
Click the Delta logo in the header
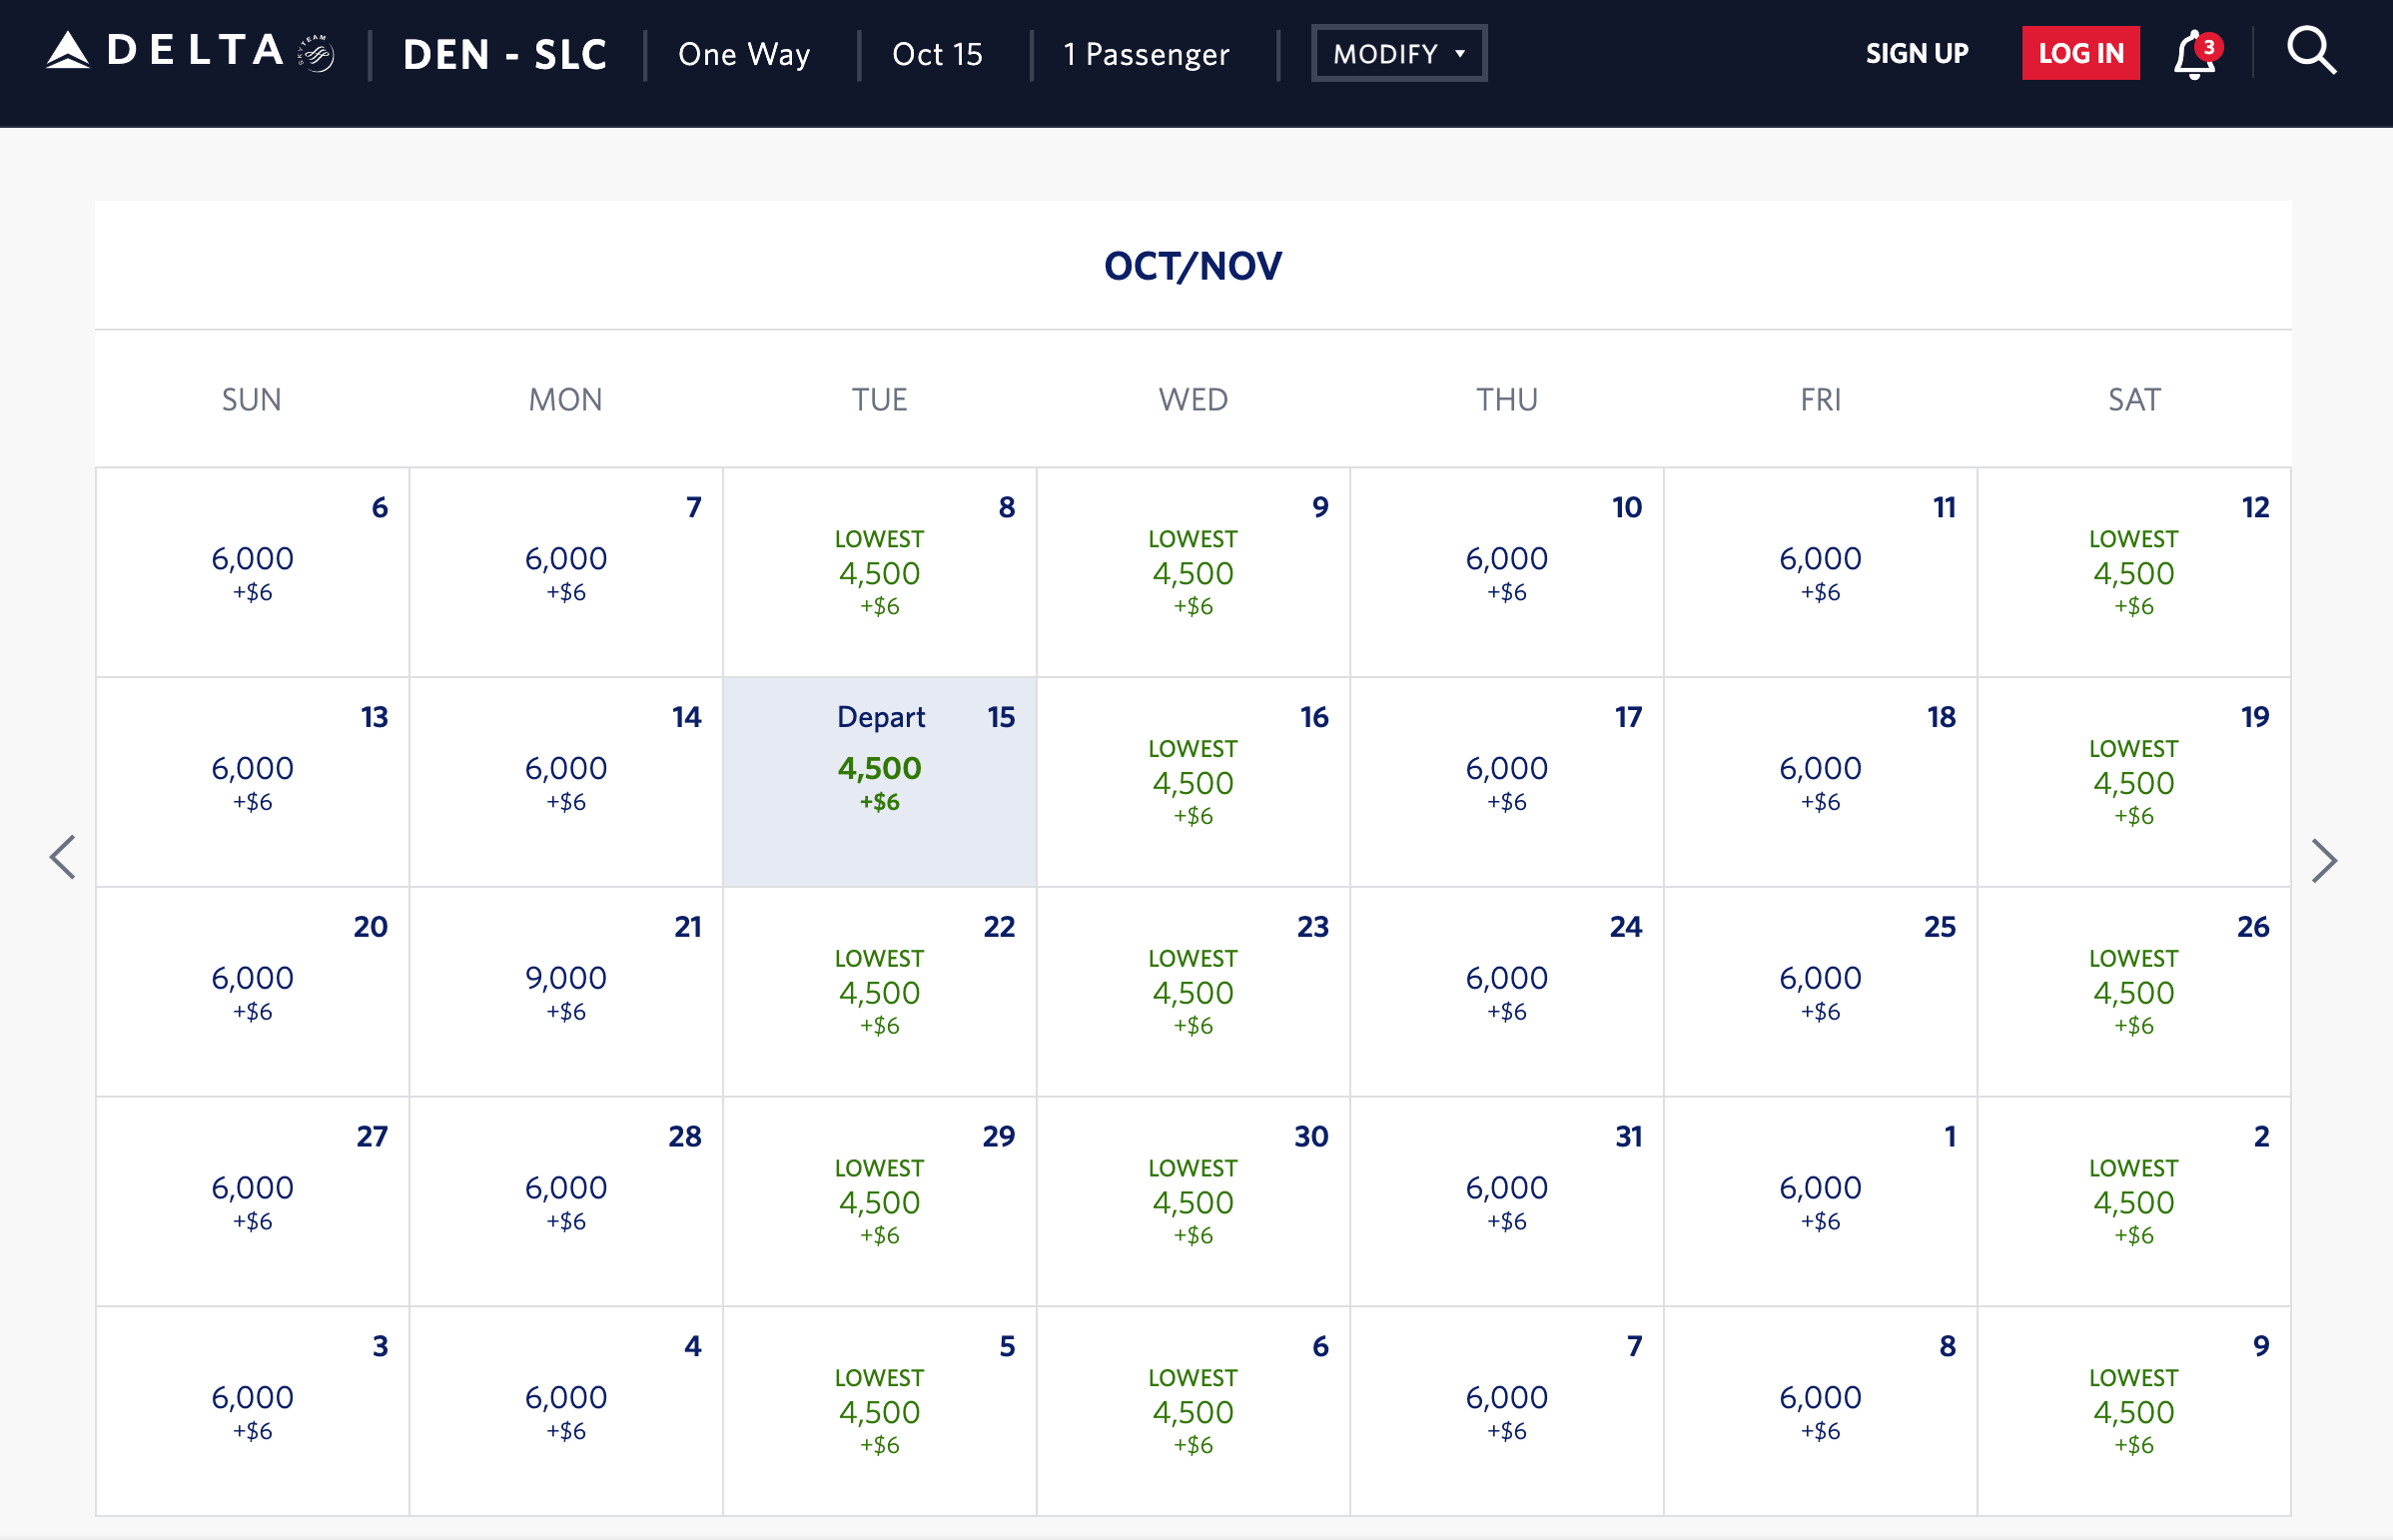pyautogui.click(x=166, y=52)
